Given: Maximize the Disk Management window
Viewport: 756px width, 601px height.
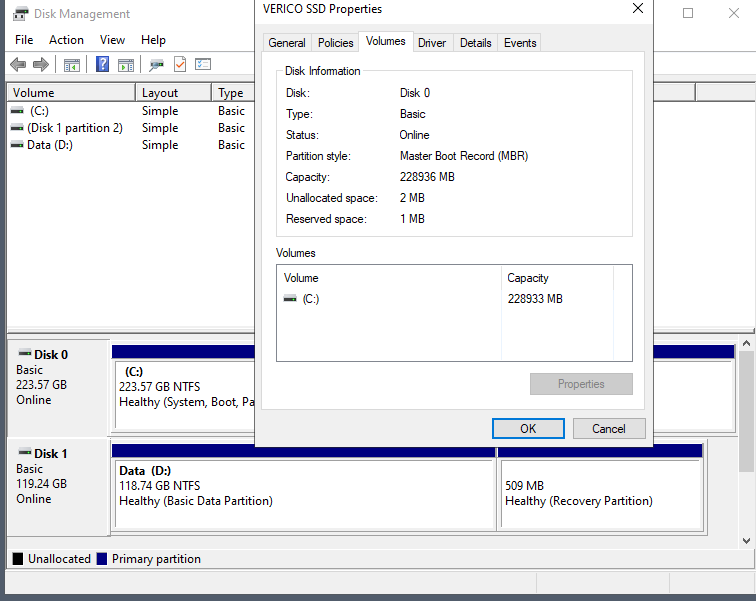Looking at the screenshot, I should click(688, 13).
